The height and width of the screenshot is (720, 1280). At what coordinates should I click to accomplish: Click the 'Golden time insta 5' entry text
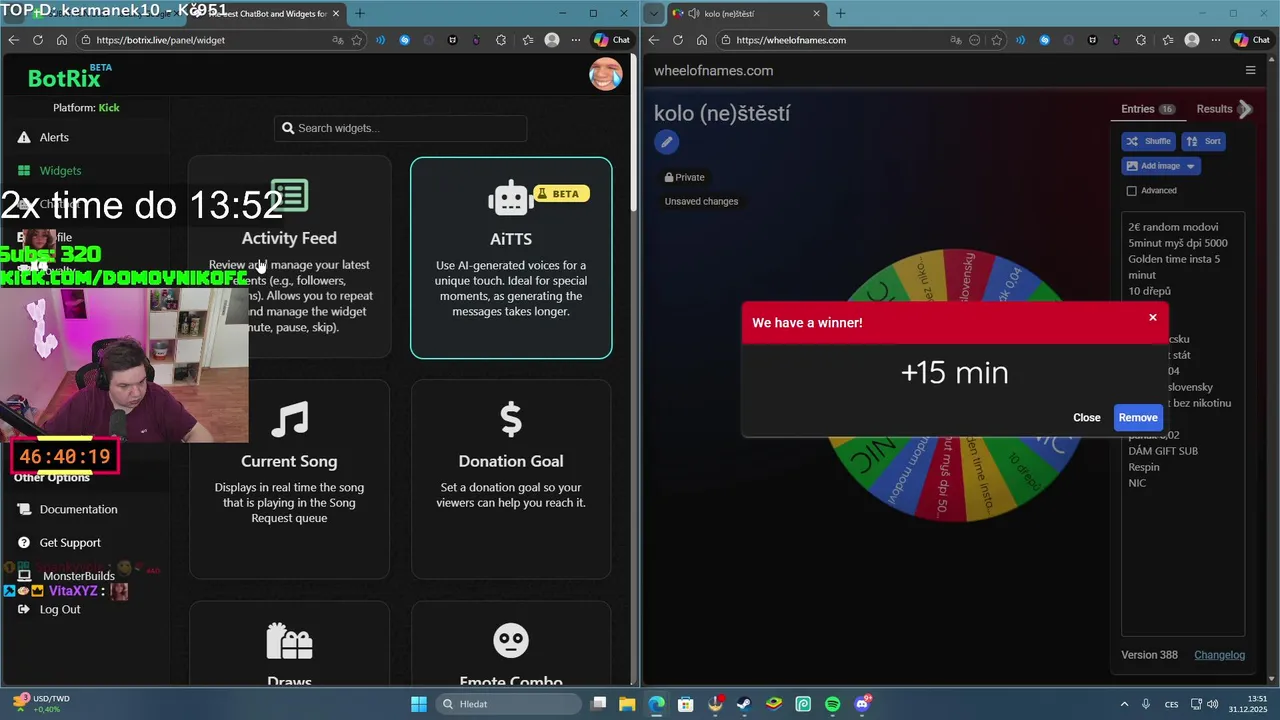[1174, 259]
